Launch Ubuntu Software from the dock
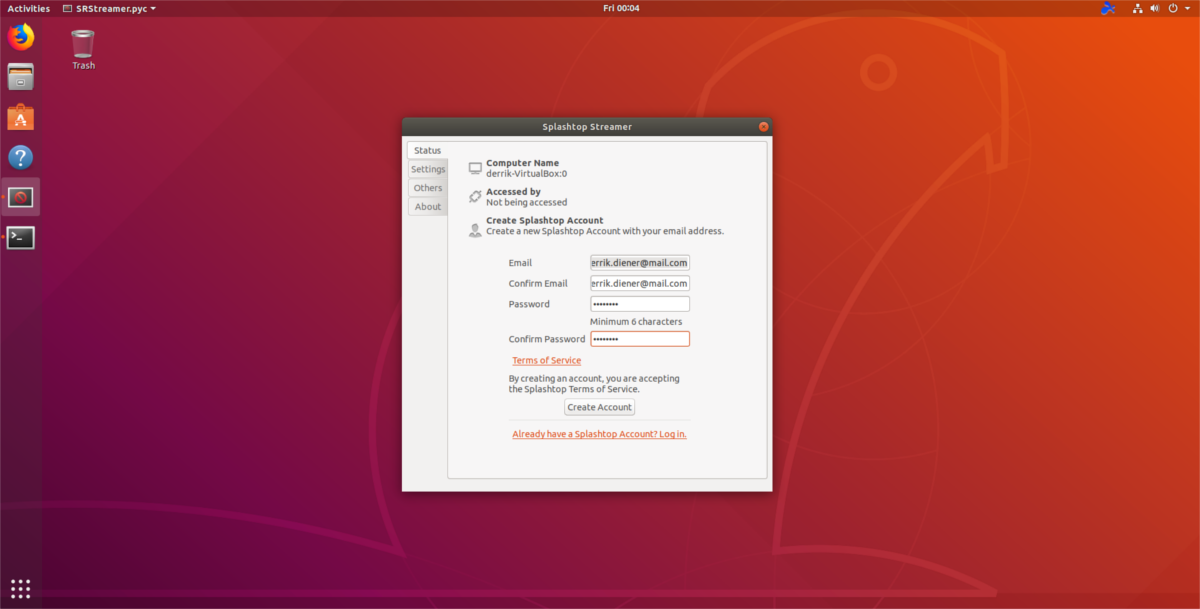 pyautogui.click(x=20, y=117)
